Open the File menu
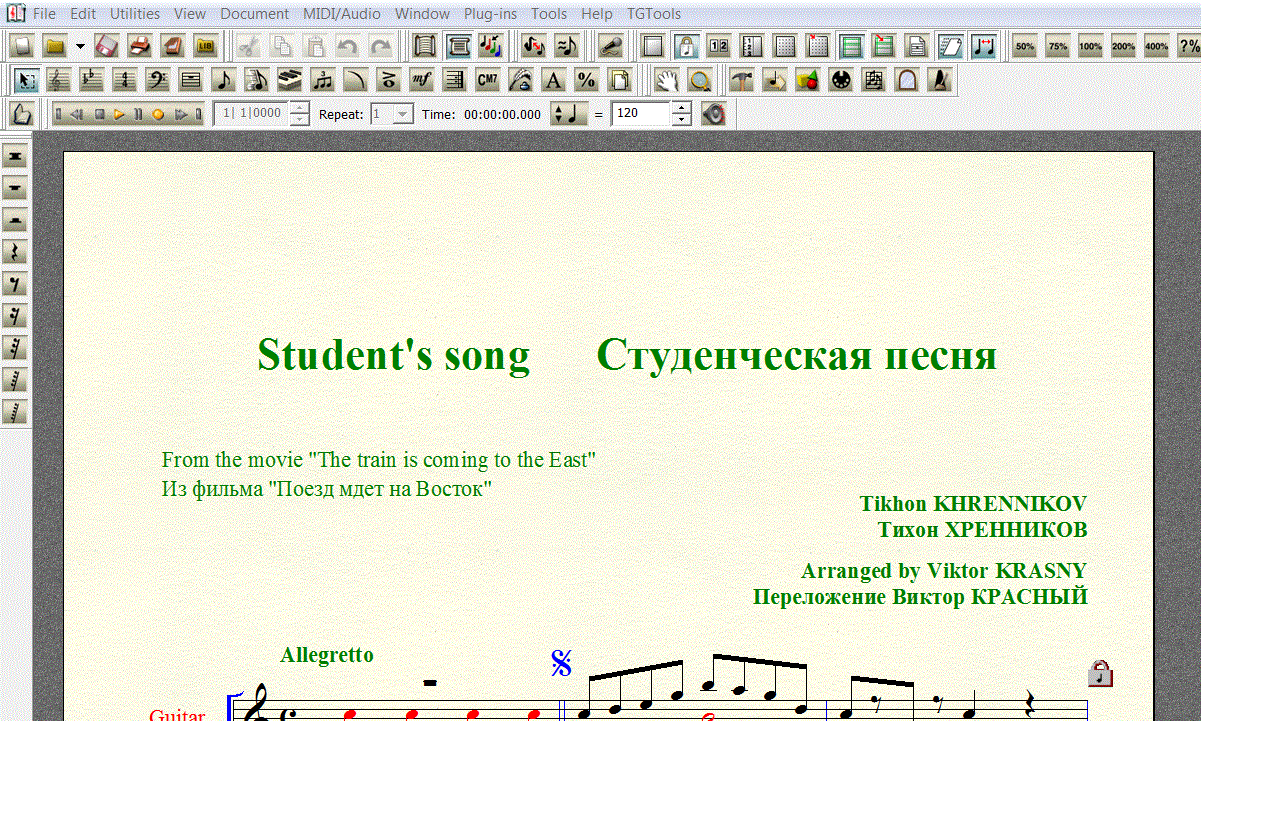Image resolution: width=1274 pixels, height=817 pixels. (44, 14)
